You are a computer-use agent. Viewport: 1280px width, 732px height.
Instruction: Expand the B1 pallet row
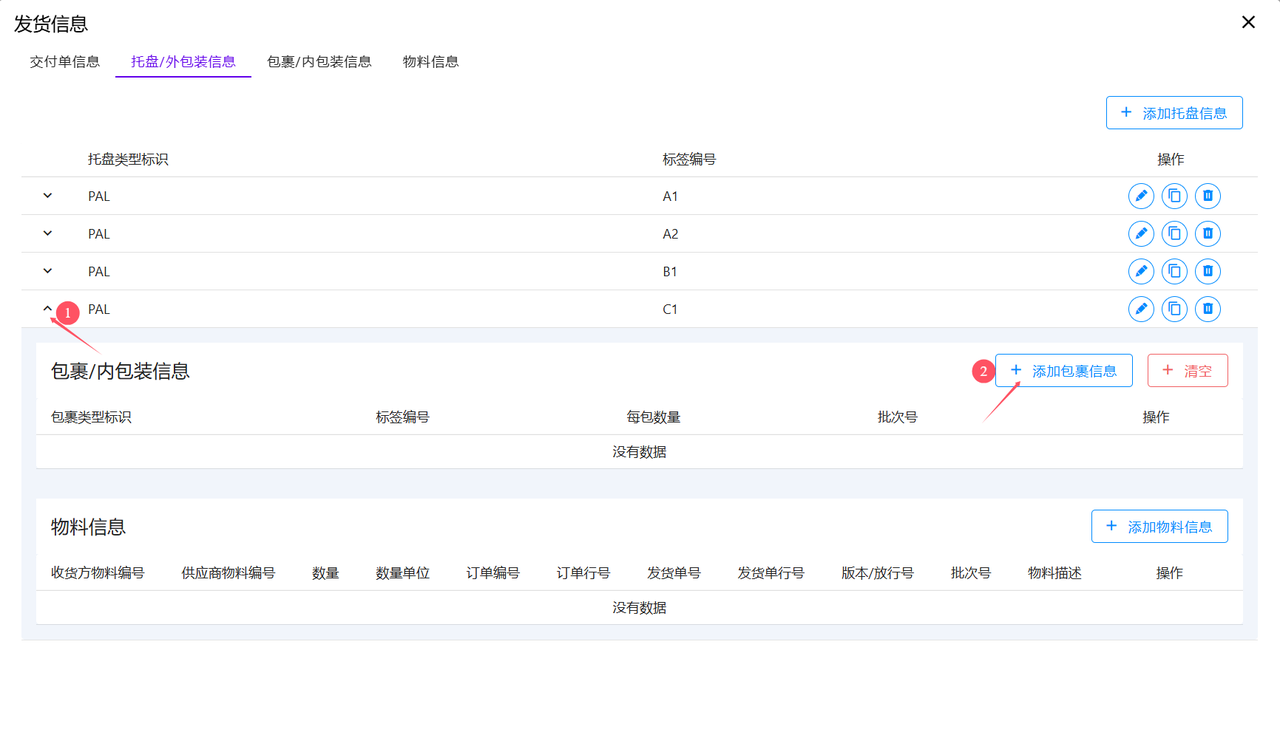(x=48, y=271)
